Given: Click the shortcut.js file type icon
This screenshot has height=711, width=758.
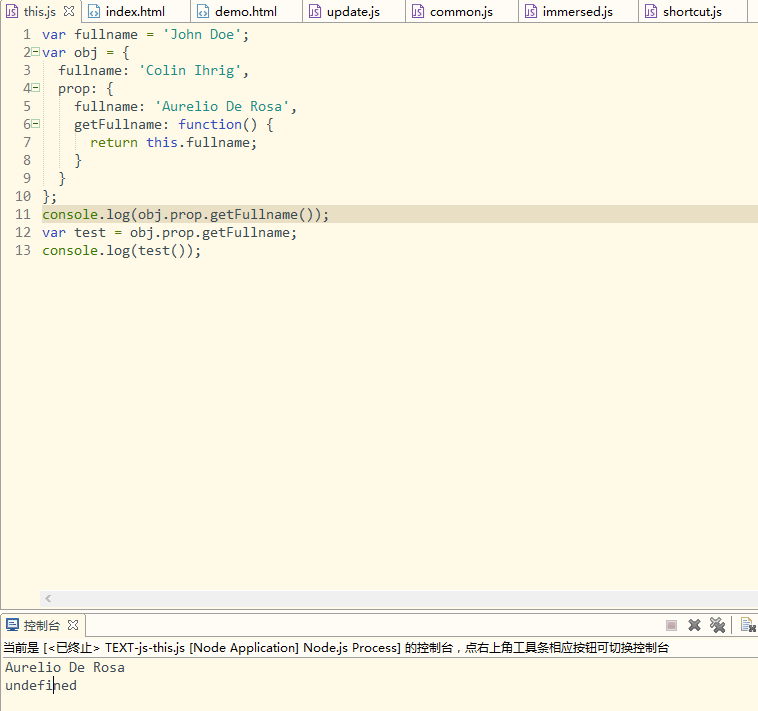Looking at the screenshot, I should (651, 11).
